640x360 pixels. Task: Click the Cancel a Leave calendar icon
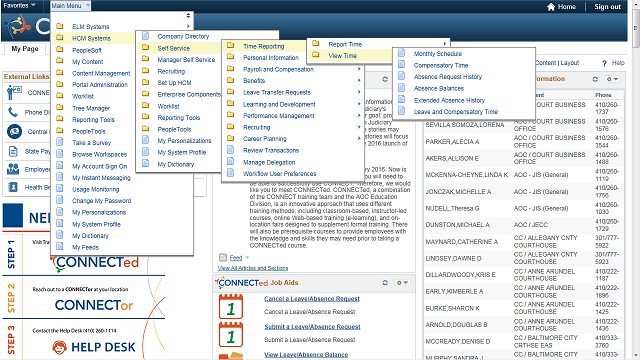tap(231, 306)
